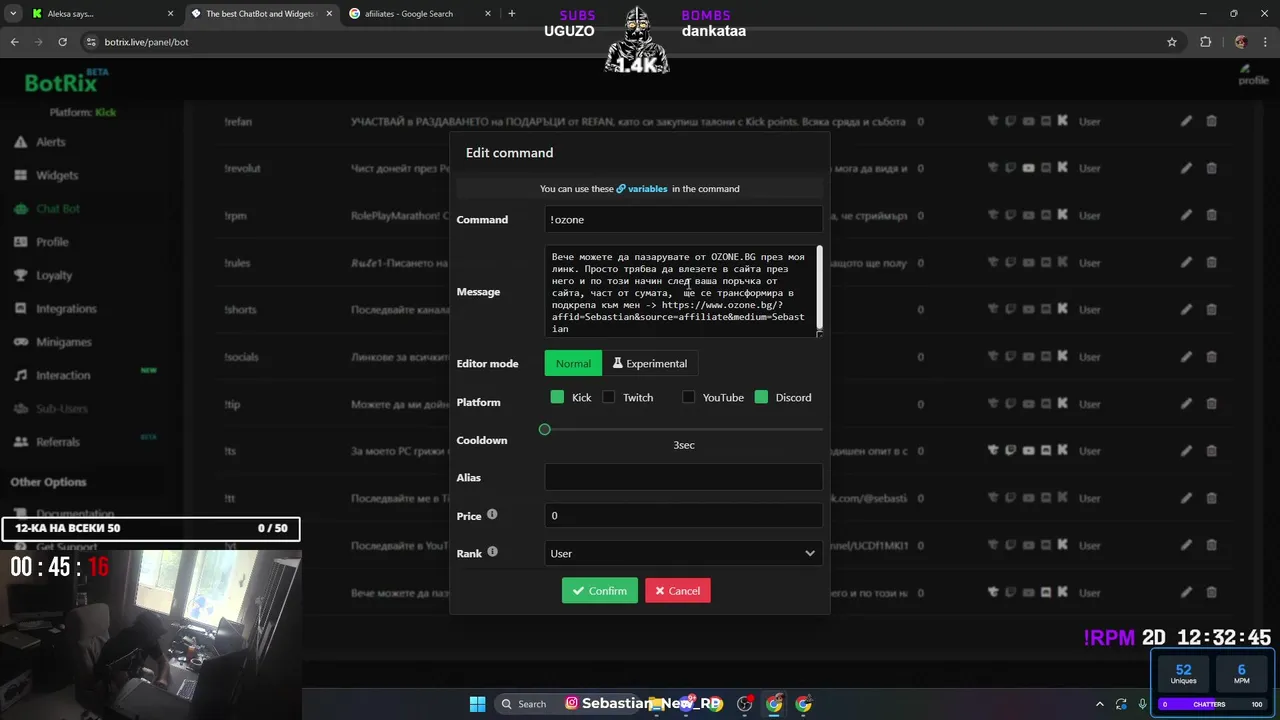Image resolution: width=1280 pixels, height=720 pixels.
Task: Close the afiliates Google Search tab
Action: point(487,14)
